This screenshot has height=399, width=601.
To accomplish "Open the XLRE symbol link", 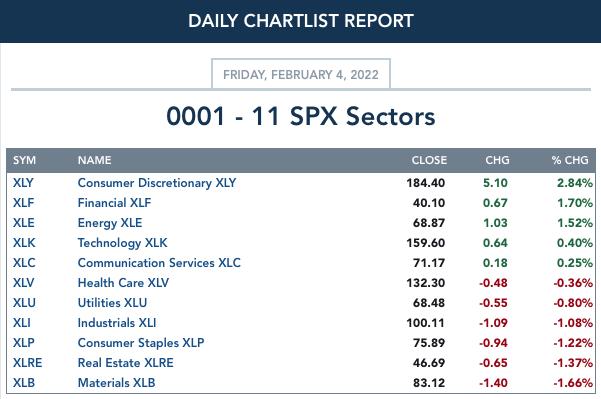I will [27, 363].
